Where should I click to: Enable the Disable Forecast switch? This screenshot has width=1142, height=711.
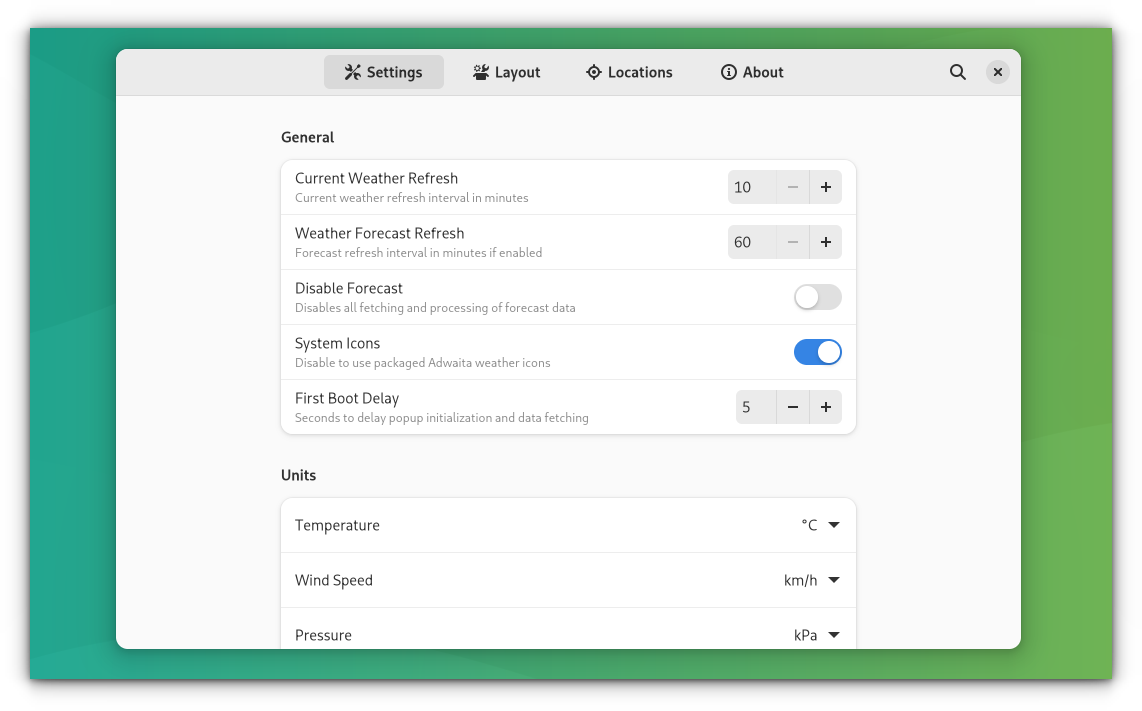[818, 297]
